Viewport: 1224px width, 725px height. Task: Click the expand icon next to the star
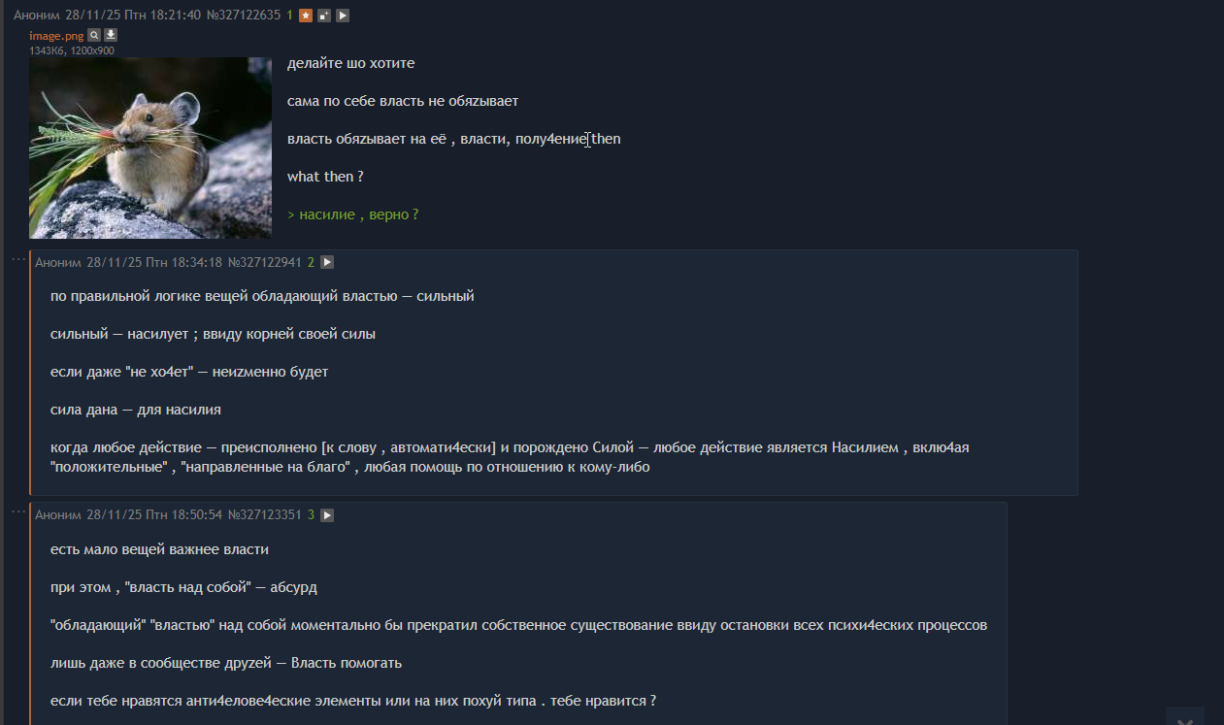[325, 16]
